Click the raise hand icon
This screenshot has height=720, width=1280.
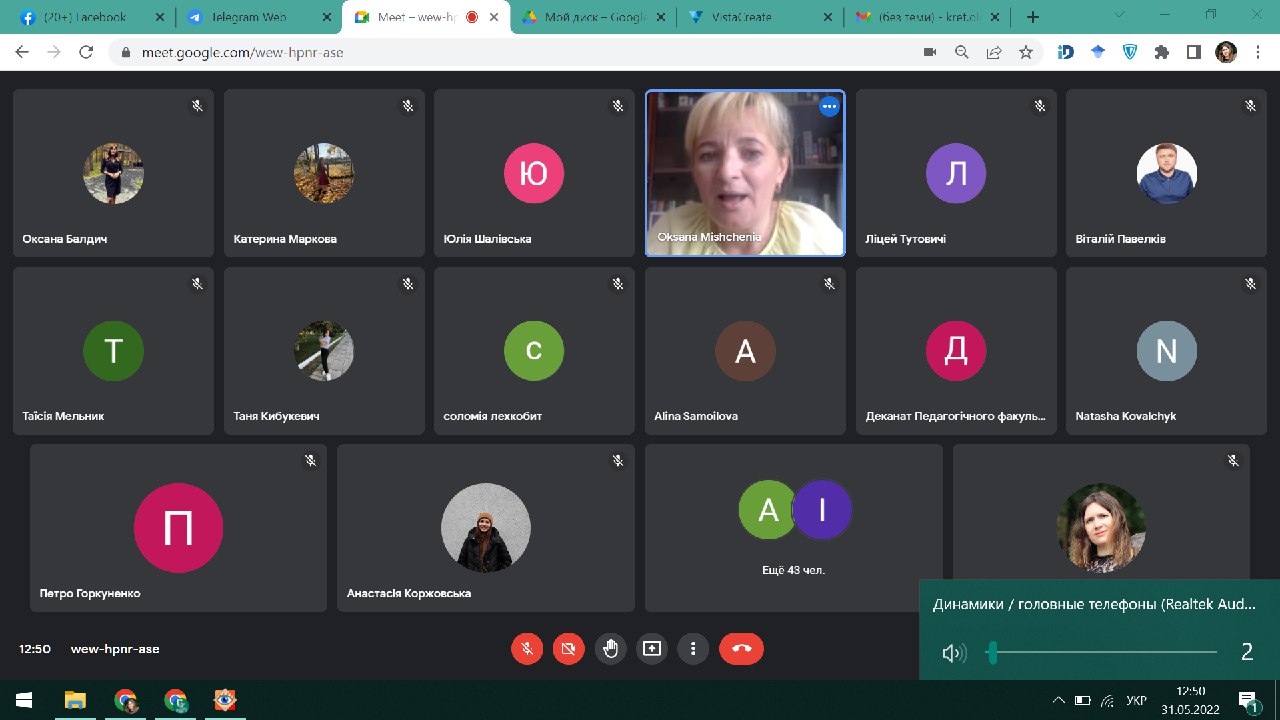(610, 649)
